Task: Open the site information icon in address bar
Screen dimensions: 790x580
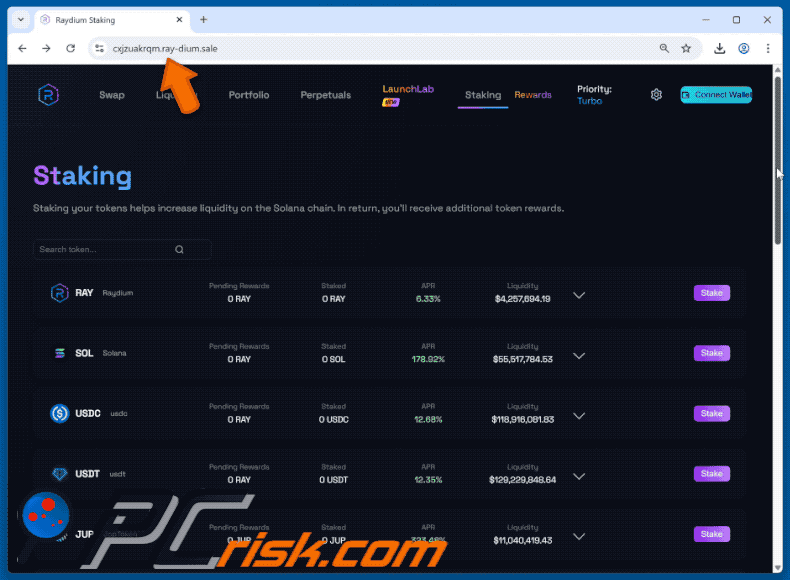Action: tap(99, 48)
